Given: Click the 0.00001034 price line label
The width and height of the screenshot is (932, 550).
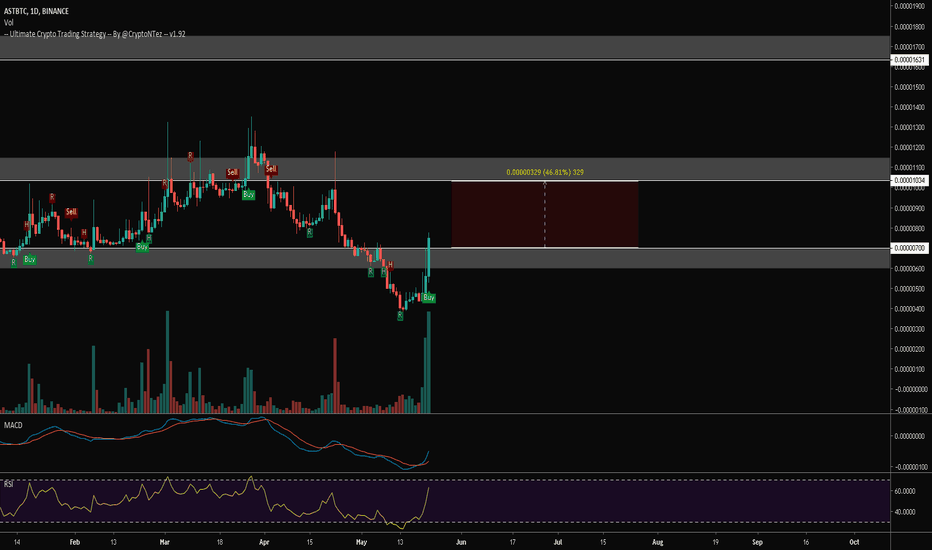Looking at the screenshot, I should 910,180.
